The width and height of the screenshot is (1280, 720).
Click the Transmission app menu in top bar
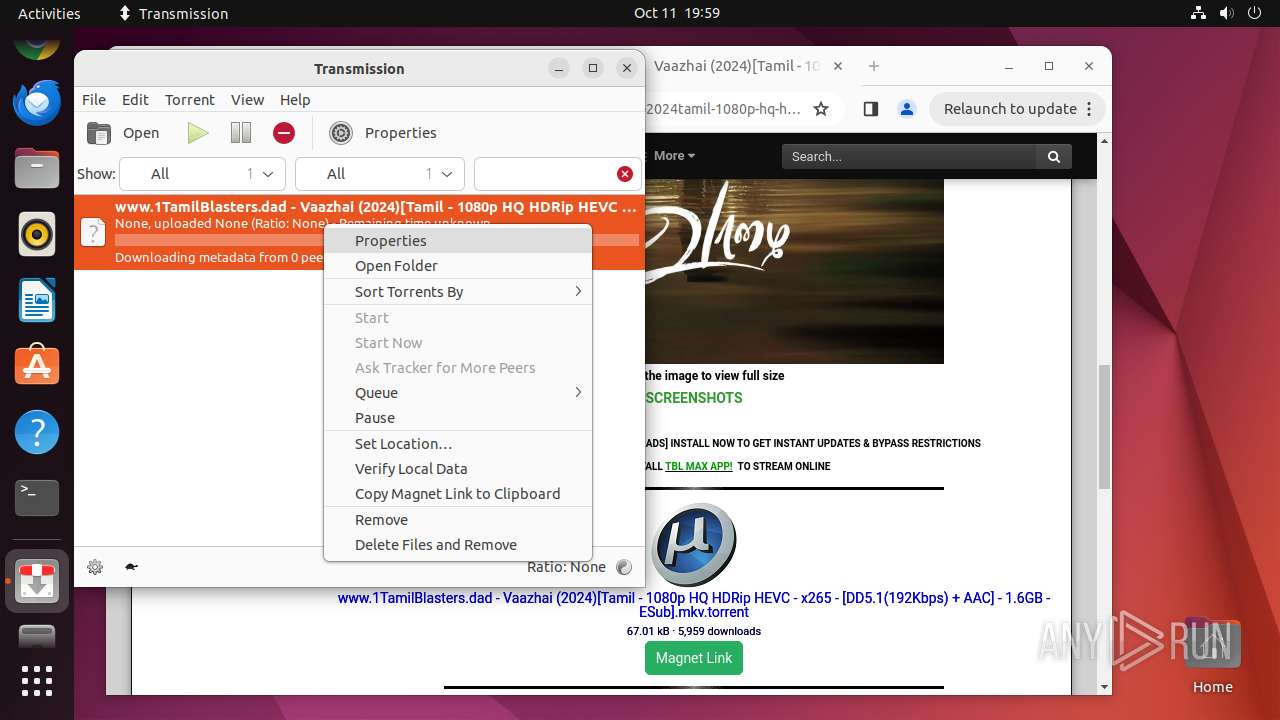[173, 13]
